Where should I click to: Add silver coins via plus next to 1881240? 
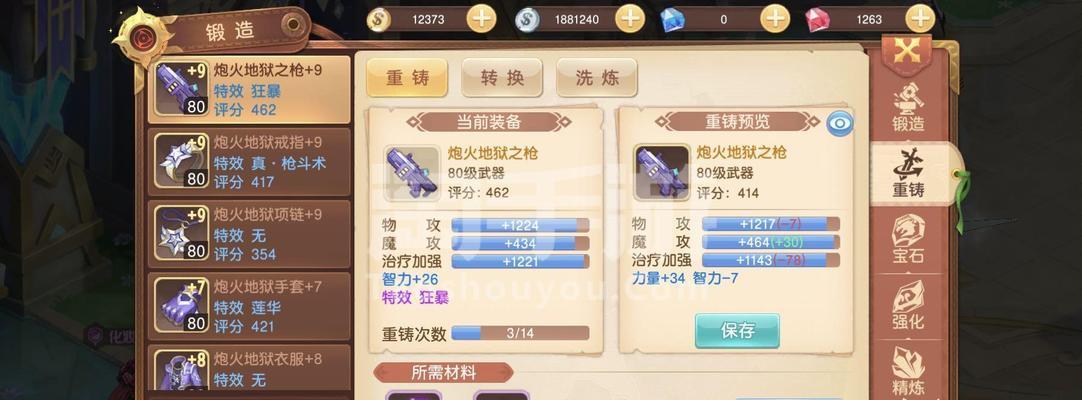(630, 19)
